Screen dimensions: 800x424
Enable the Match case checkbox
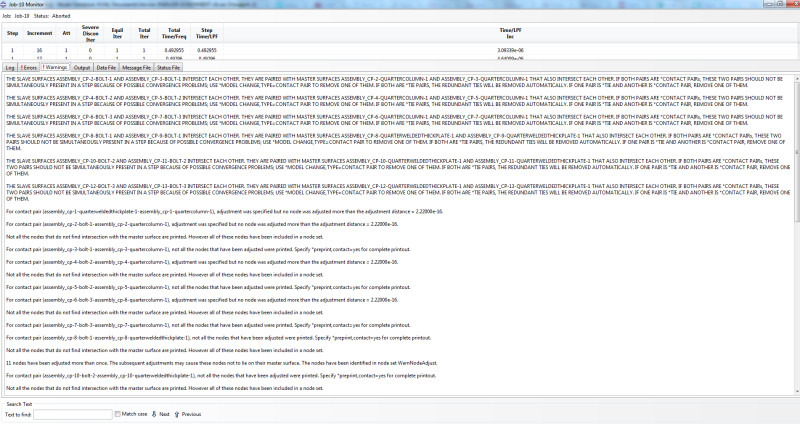(x=118, y=414)
